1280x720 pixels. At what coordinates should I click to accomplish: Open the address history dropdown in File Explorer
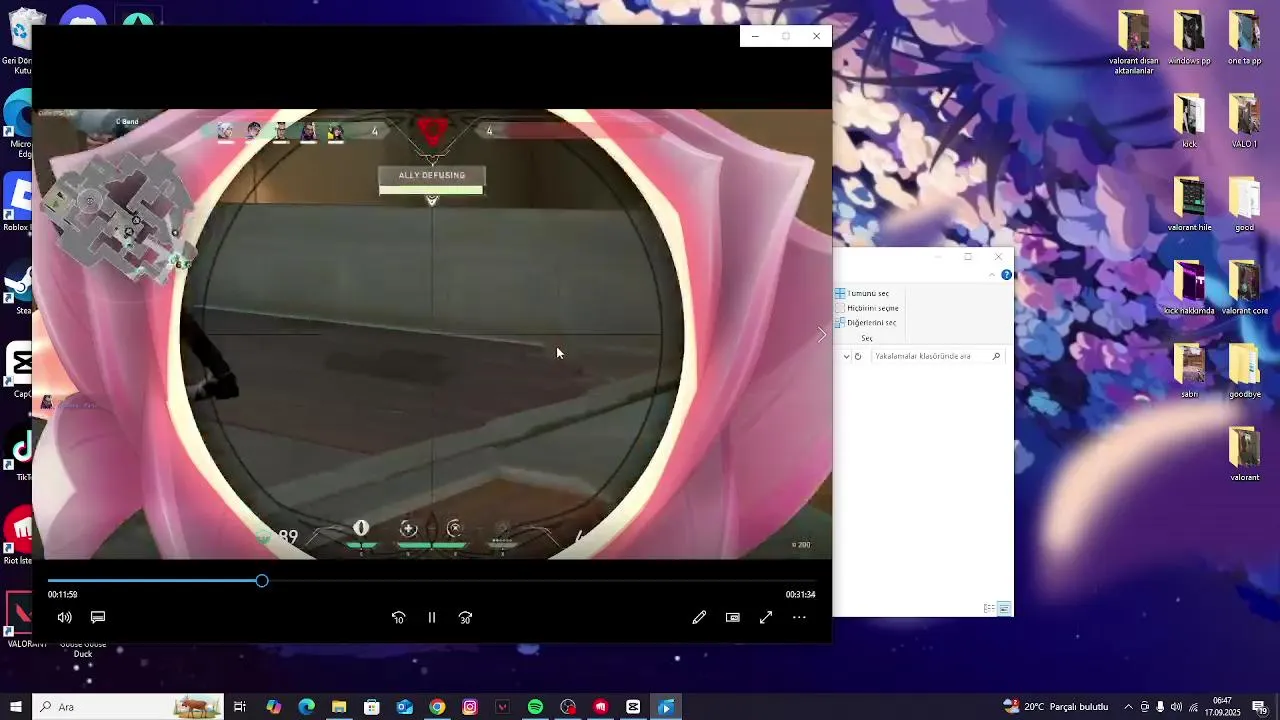[x=846, y=356]
